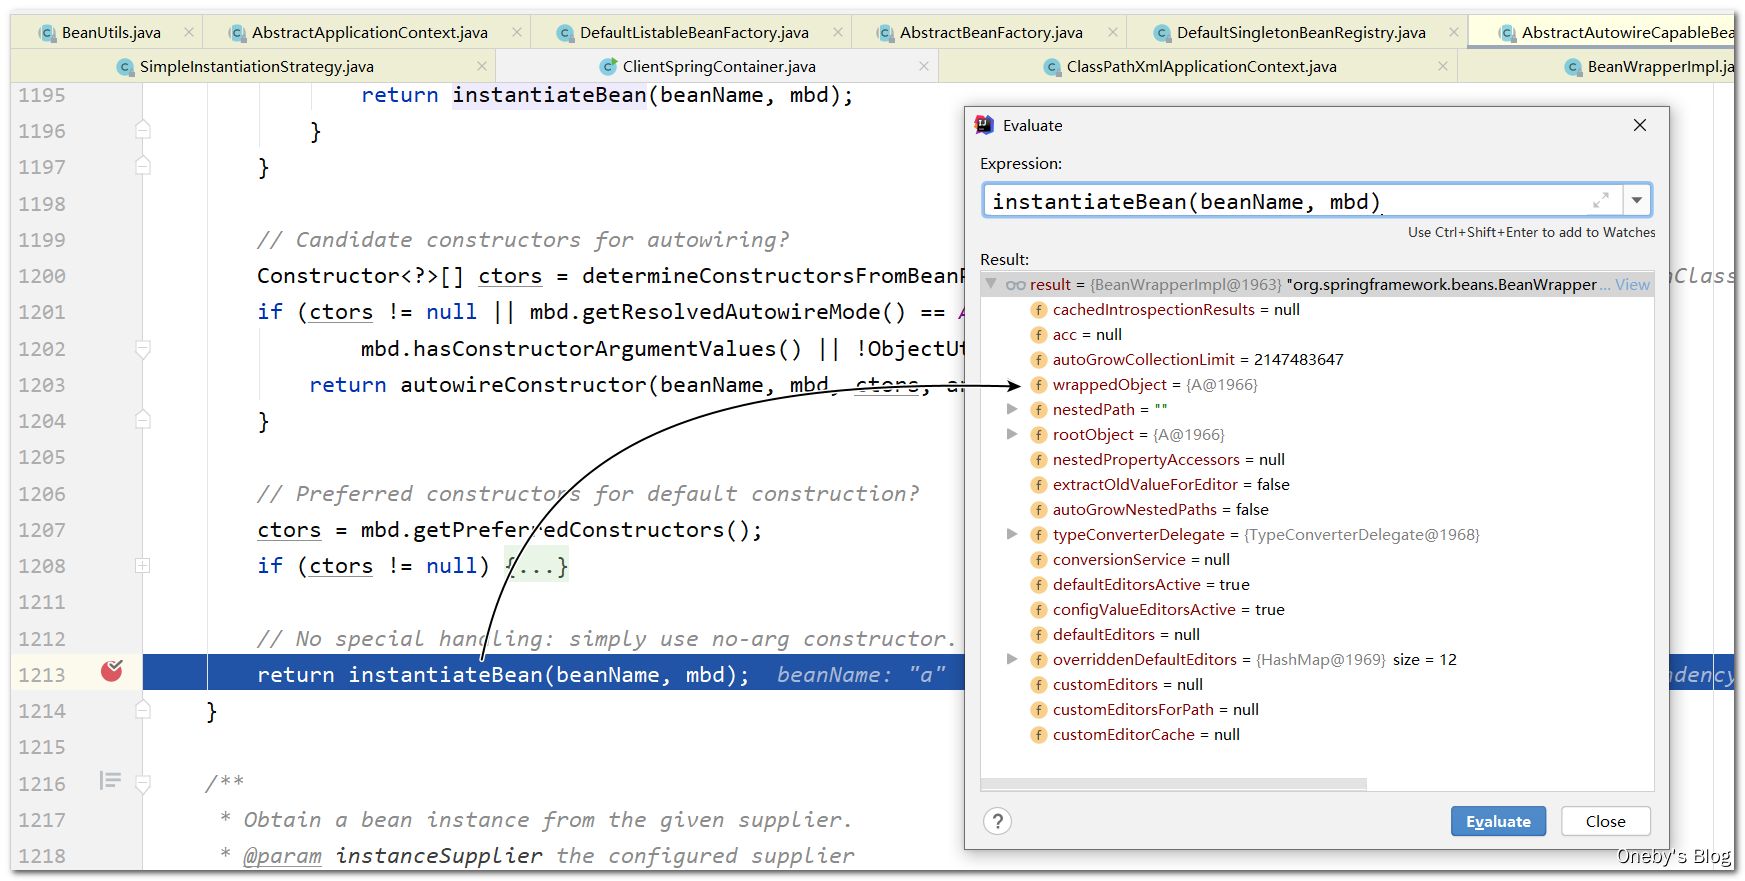Open help with the question mark icon
Image resolution: width=1745 pixels, height=881 pixels.
[x=997, y=821]
